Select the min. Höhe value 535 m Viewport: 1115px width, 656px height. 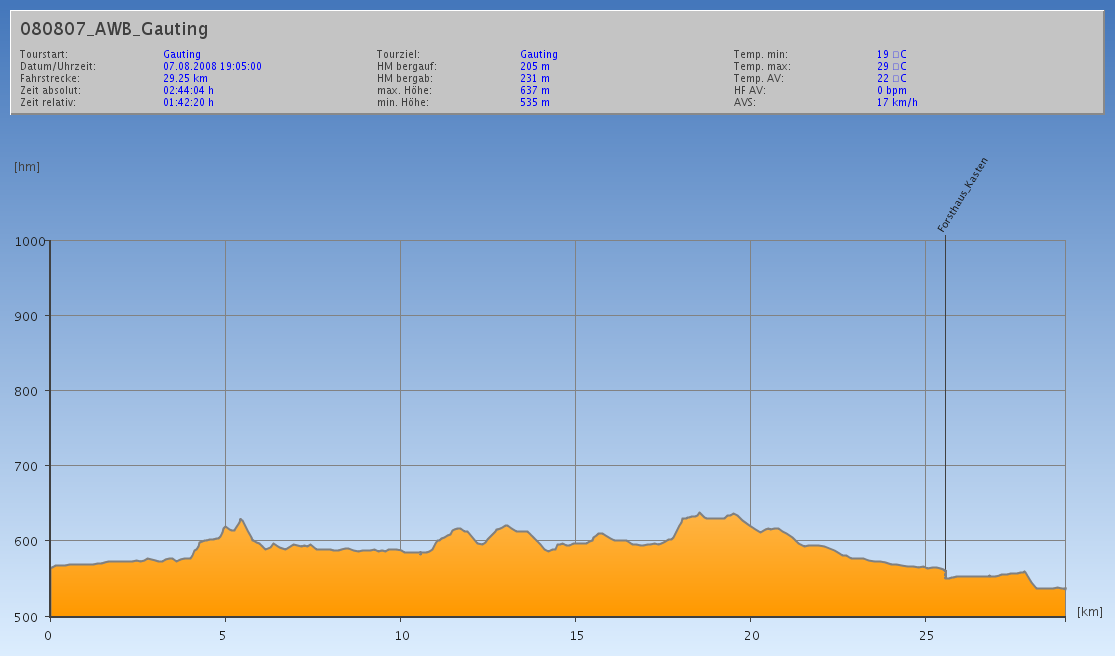click(x=535, y=102)
